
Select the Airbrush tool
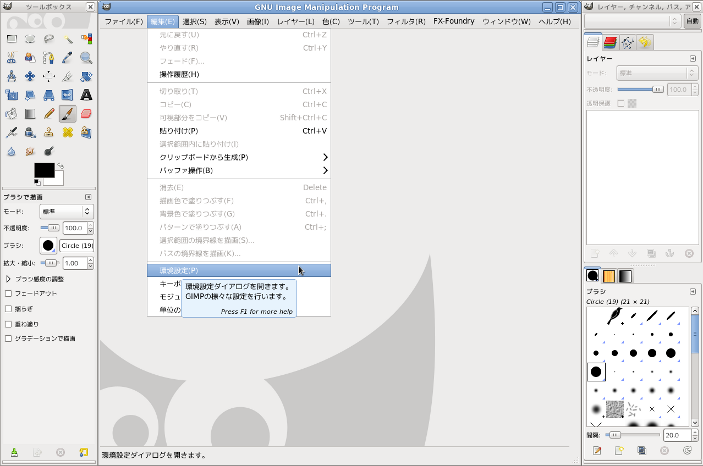click(12, 133)
